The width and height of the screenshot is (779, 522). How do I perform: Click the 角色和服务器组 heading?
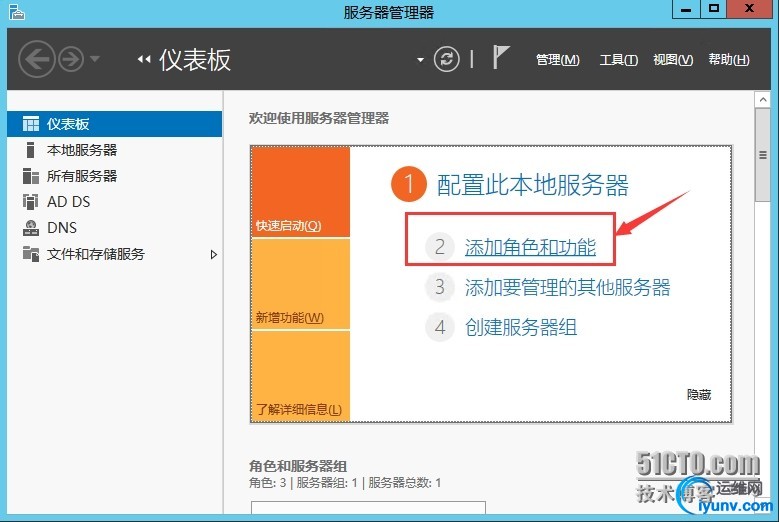298,466
